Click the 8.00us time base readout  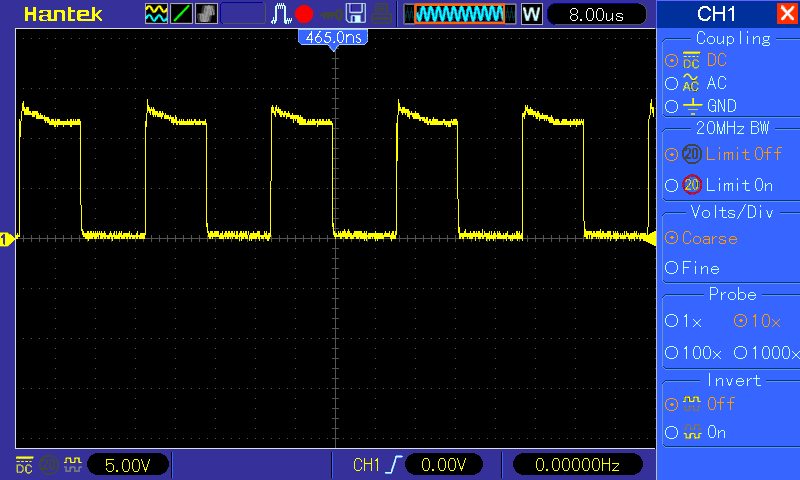(596, 14)
